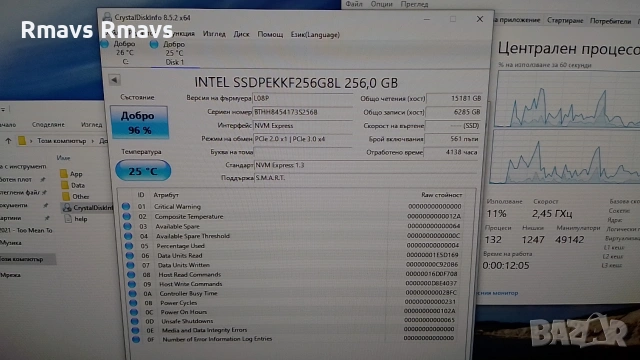The image size is (640, 360).
Task: Click the total host reads value 15181 GB
Action: click(454, 98)
